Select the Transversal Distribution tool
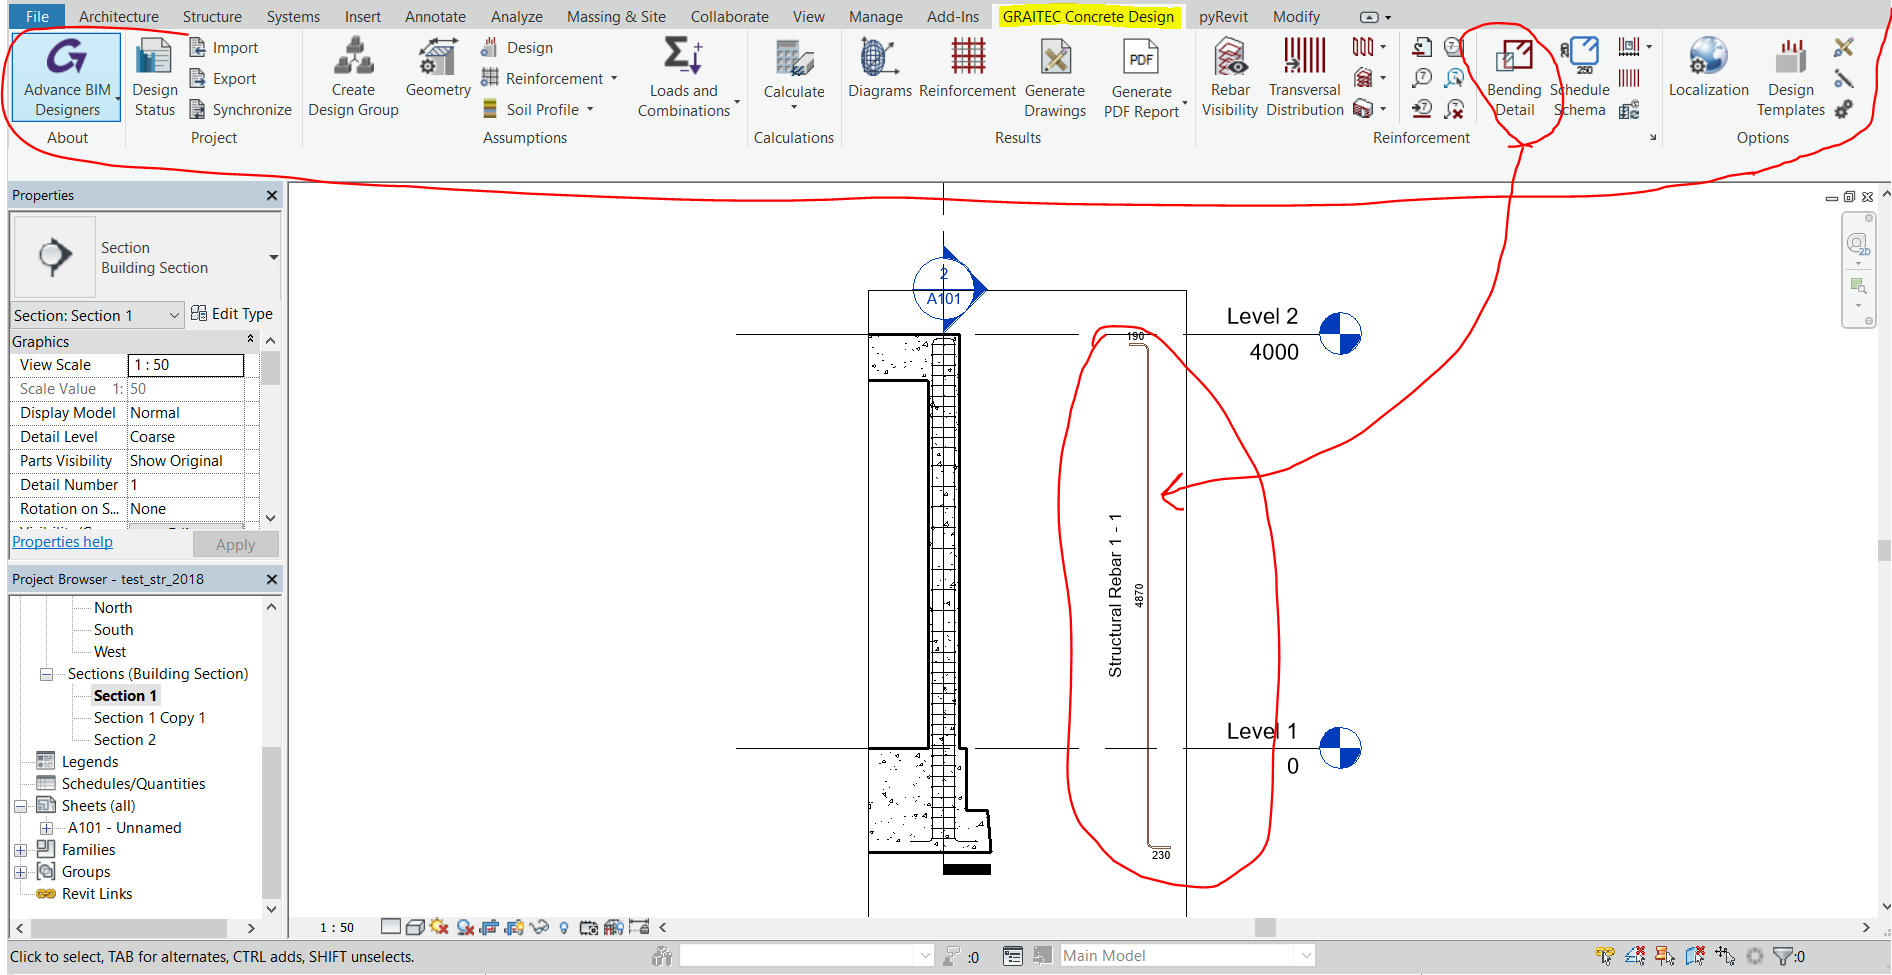Image resolution: width=1892 pixels, height=975 pixels. (1304, 58)
